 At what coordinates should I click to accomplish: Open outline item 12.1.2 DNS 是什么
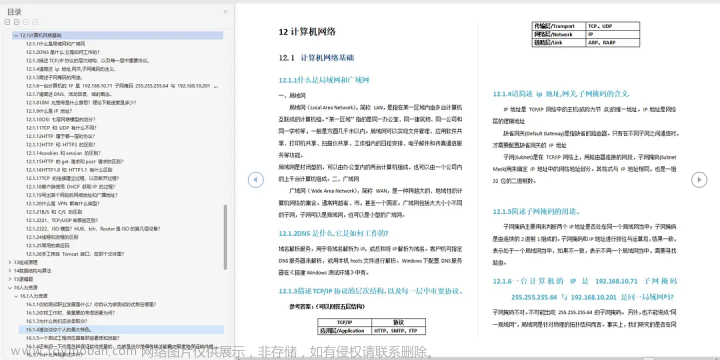(x=62, y=52)
